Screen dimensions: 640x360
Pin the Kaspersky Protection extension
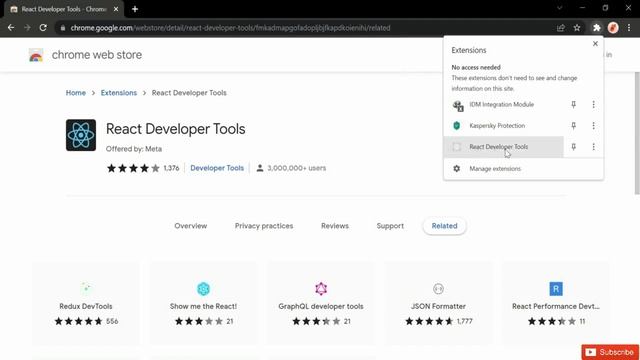[x=573, y=126]
